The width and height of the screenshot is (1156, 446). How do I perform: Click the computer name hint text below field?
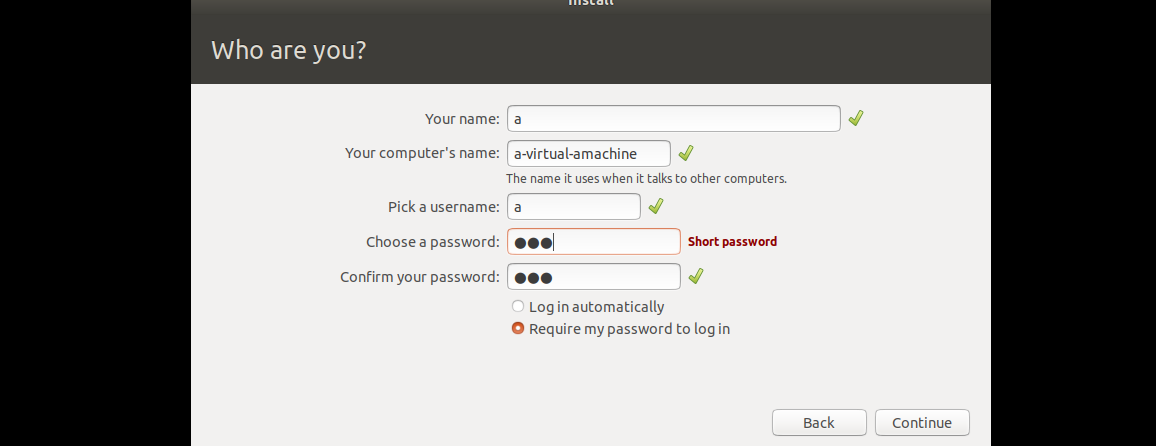pyautogui.click(x=646, y=179)
